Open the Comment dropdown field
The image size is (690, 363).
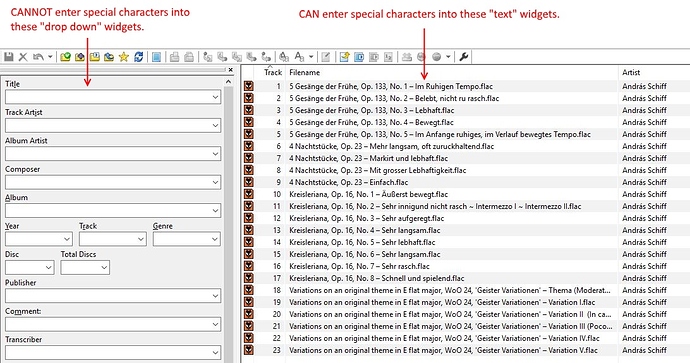click(x=113, y=324)
